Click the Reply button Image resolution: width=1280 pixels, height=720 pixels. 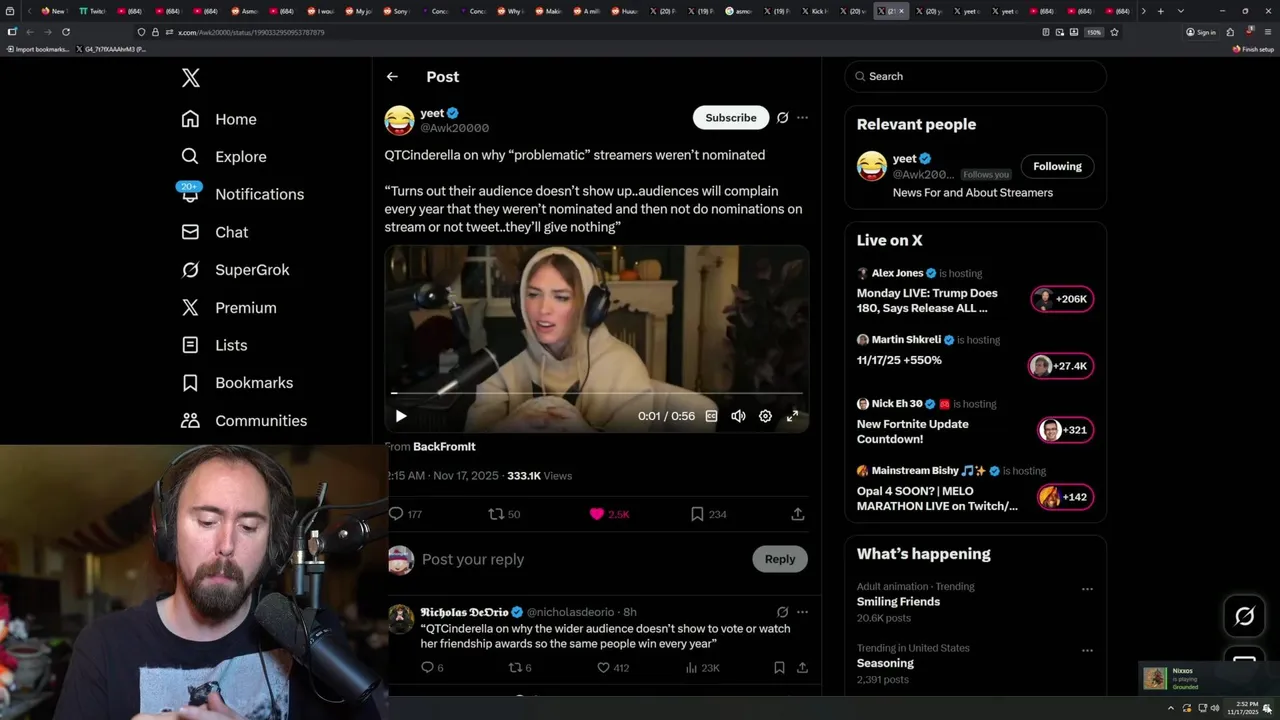coord(780,559)
